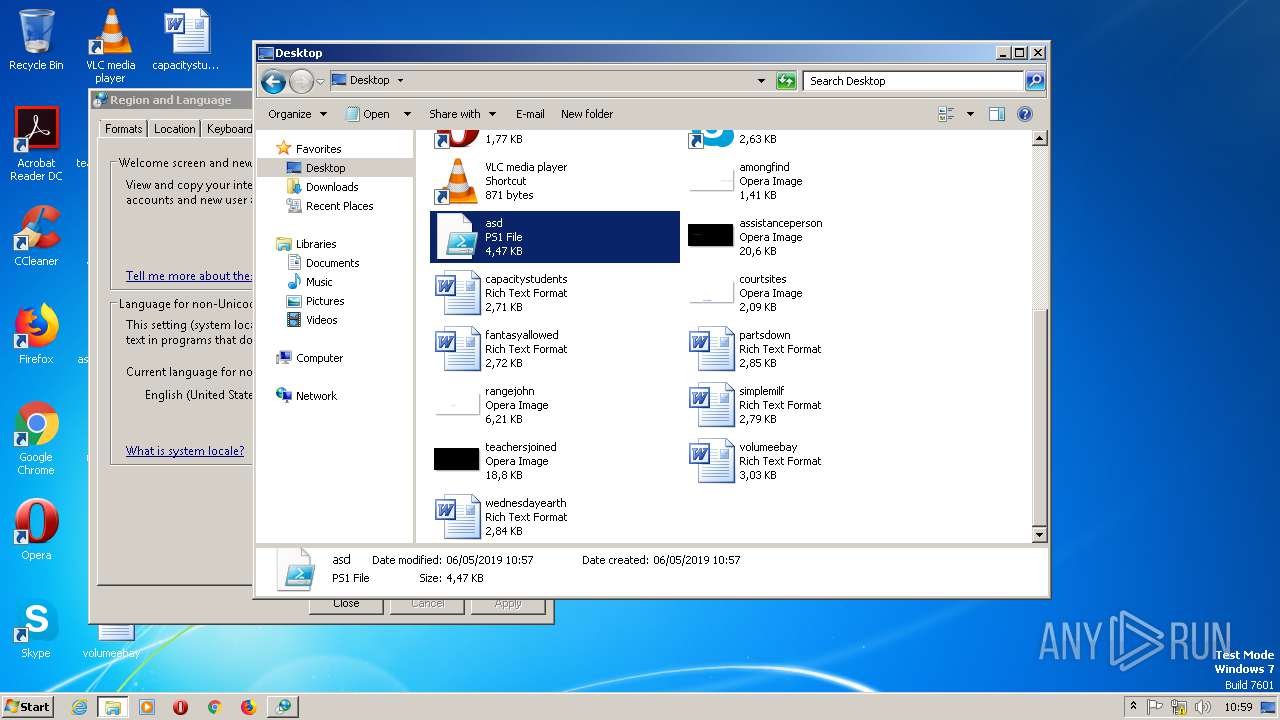Screen dimensions: 1280x720
Task: Select Network in the navigation pane
Action: pos(316,396)
